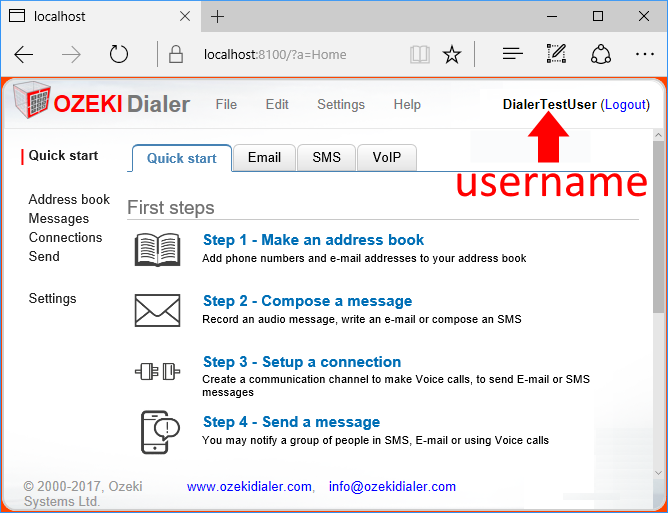
Task: Open the web note pen icon
Action: pos(557,54)
